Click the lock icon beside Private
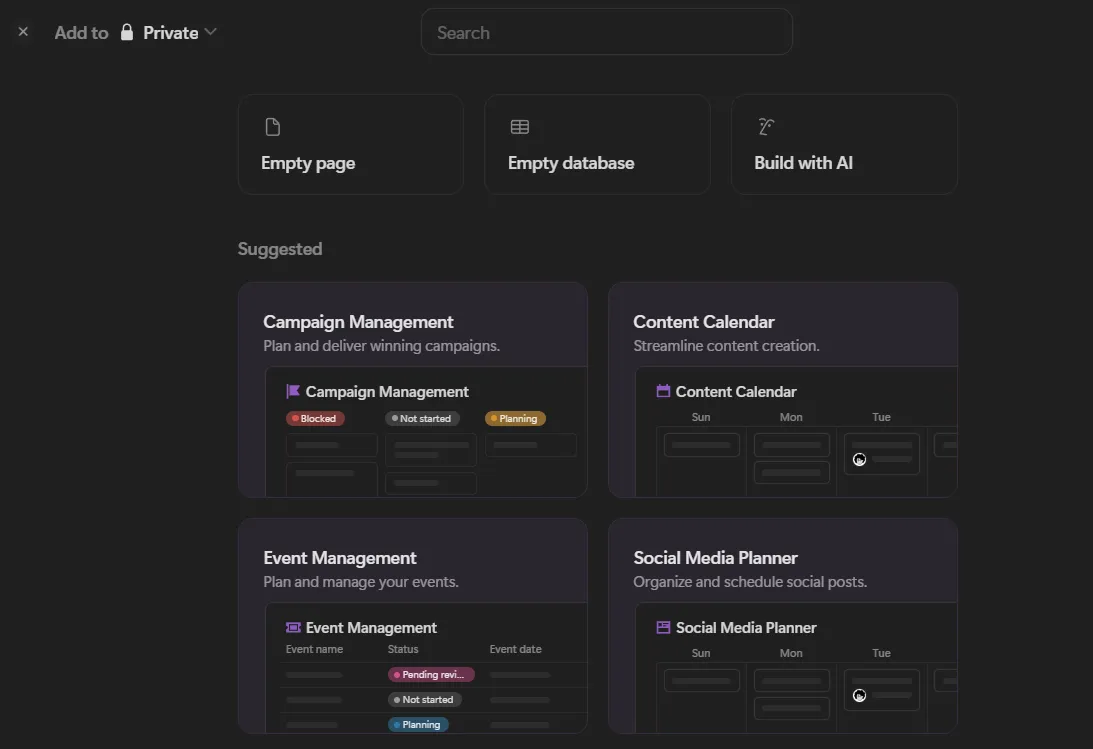 click(x=127, y=32)
